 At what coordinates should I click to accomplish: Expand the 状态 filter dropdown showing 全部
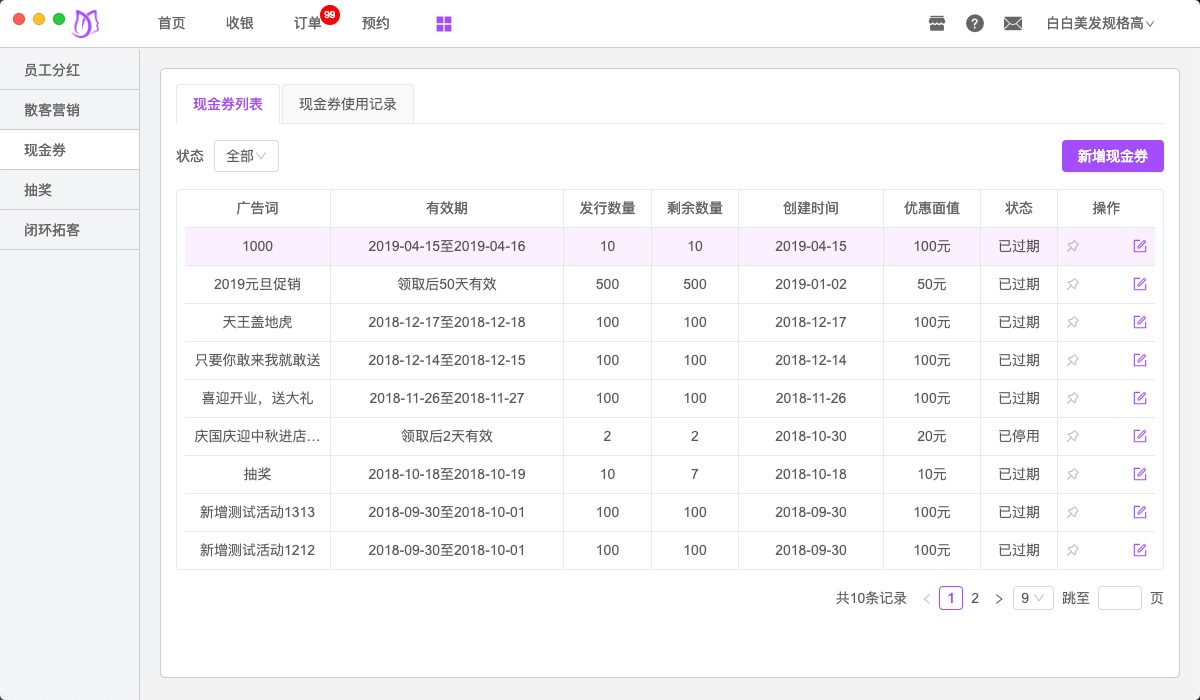246,156
